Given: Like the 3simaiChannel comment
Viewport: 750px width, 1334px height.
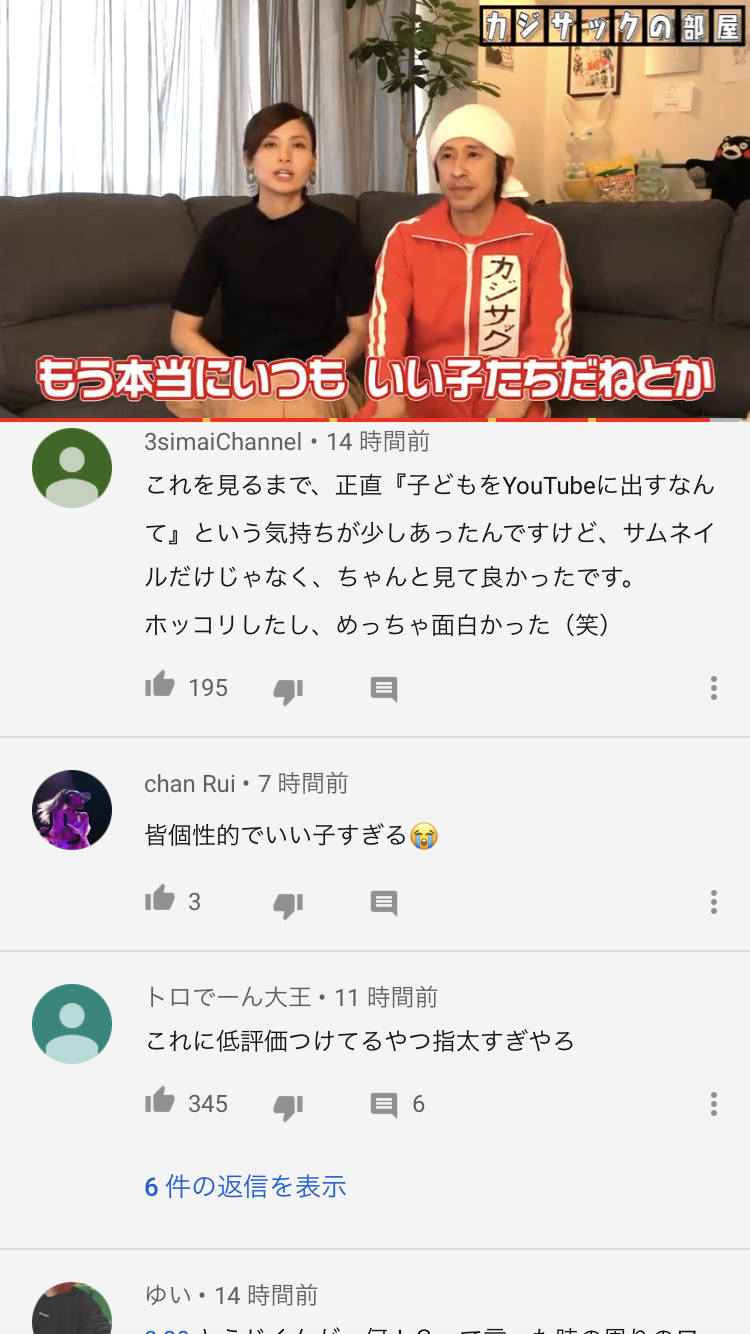Looking at the screenshot, I should [160, 686].
